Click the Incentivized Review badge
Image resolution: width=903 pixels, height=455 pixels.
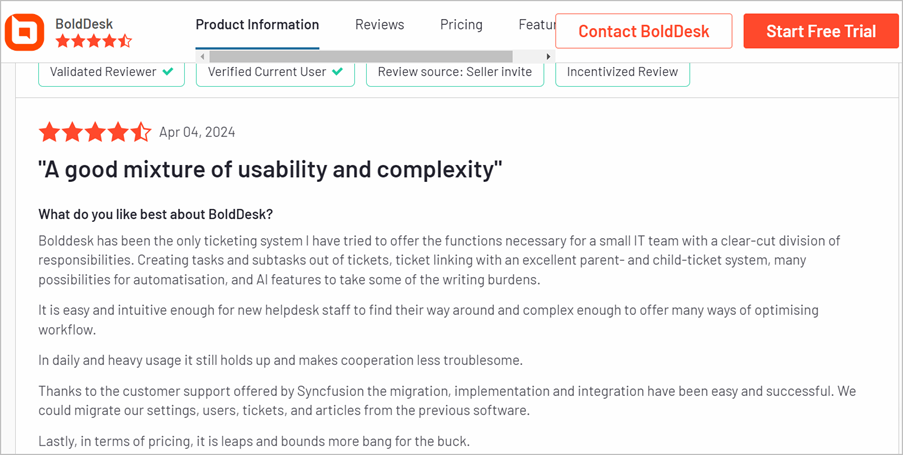[x=623, y=73]
